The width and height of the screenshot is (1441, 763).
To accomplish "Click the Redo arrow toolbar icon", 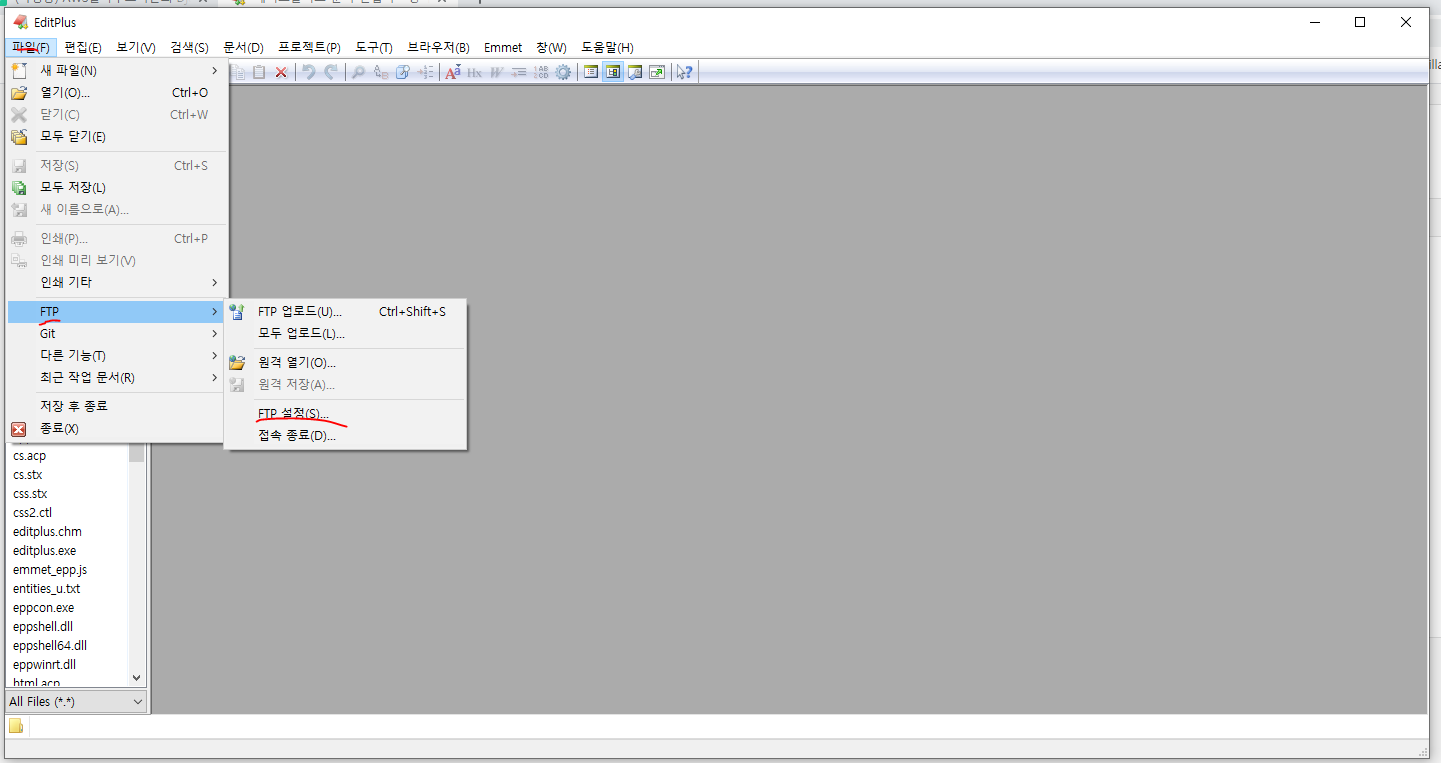I will pyautogui.click(x=331, y=72).
